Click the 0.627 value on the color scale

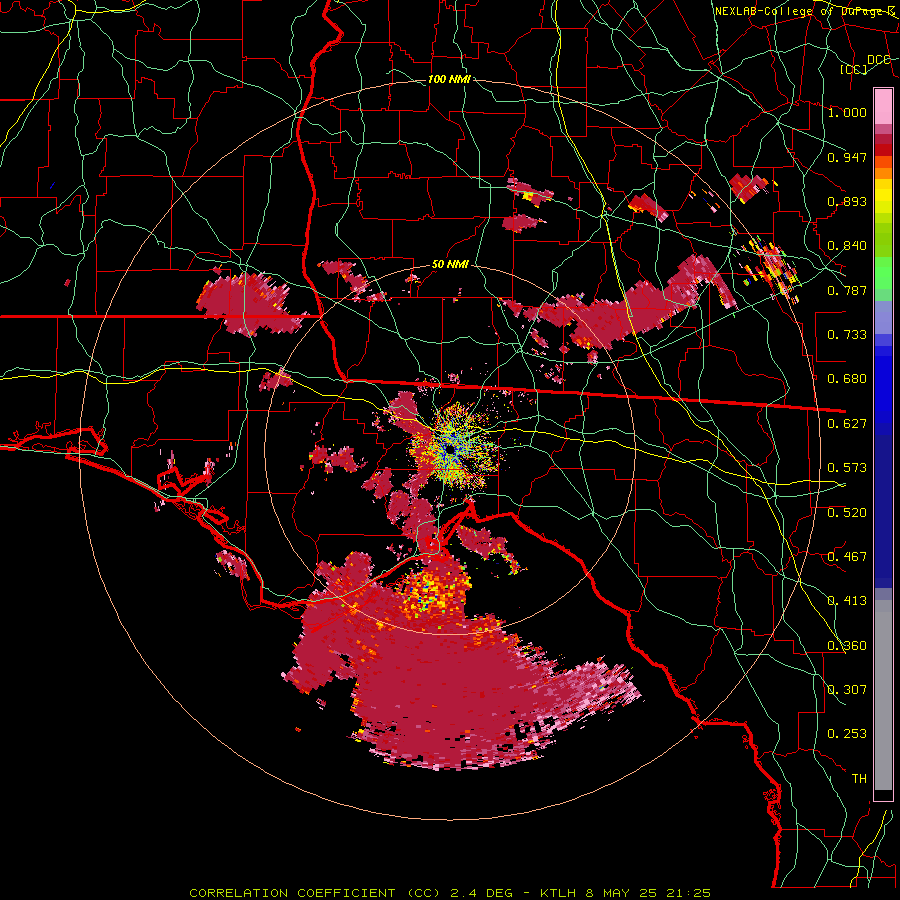(847, 424)
